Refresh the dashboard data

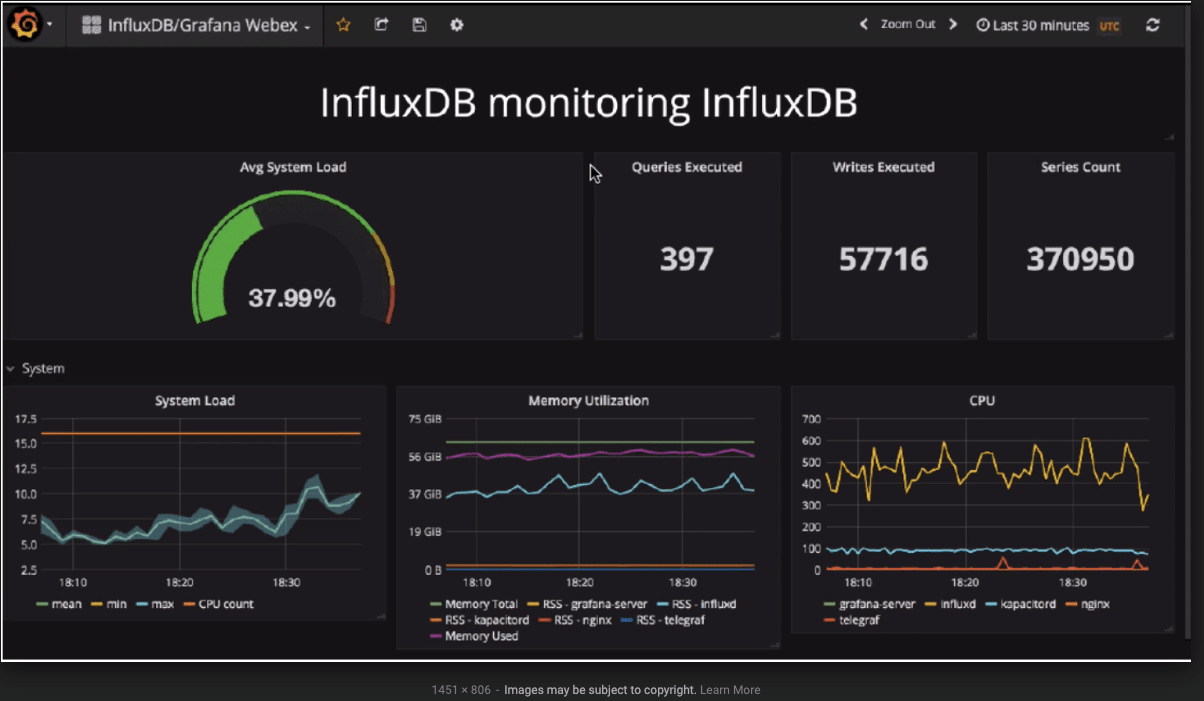1152,25
